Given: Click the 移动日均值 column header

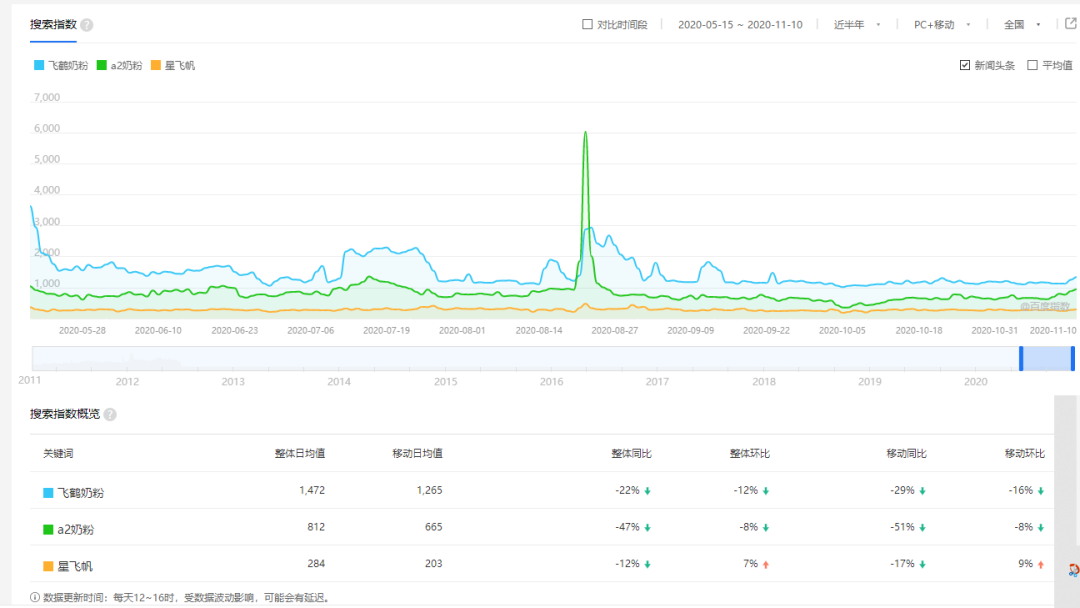Looking at the screenshot, I should (x=417, y=454).
